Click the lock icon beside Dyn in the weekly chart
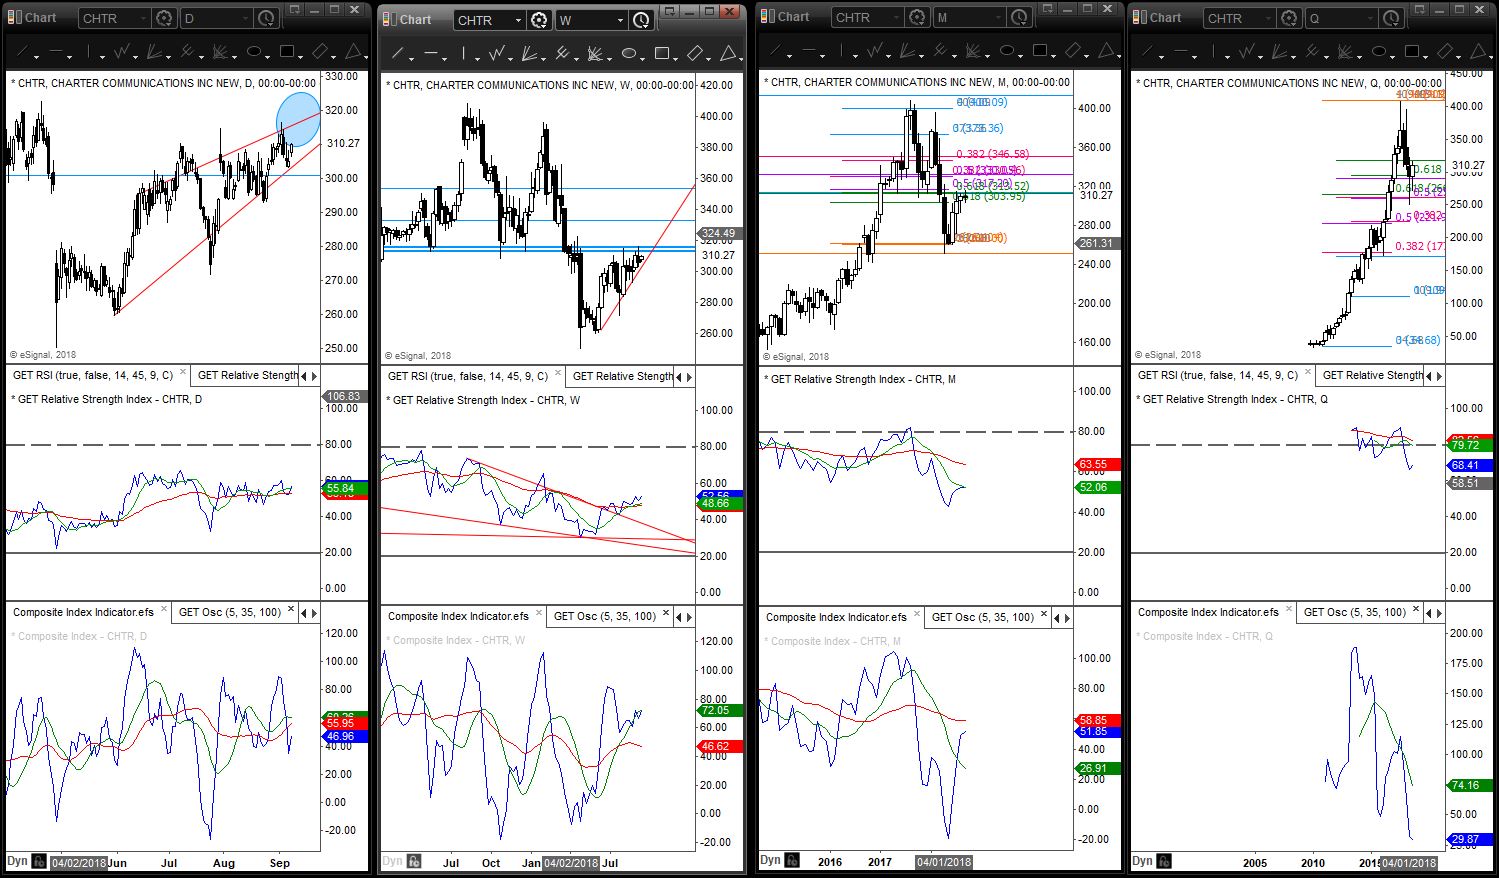Screen dimensions: 1499x878 [x=414, y=861]
